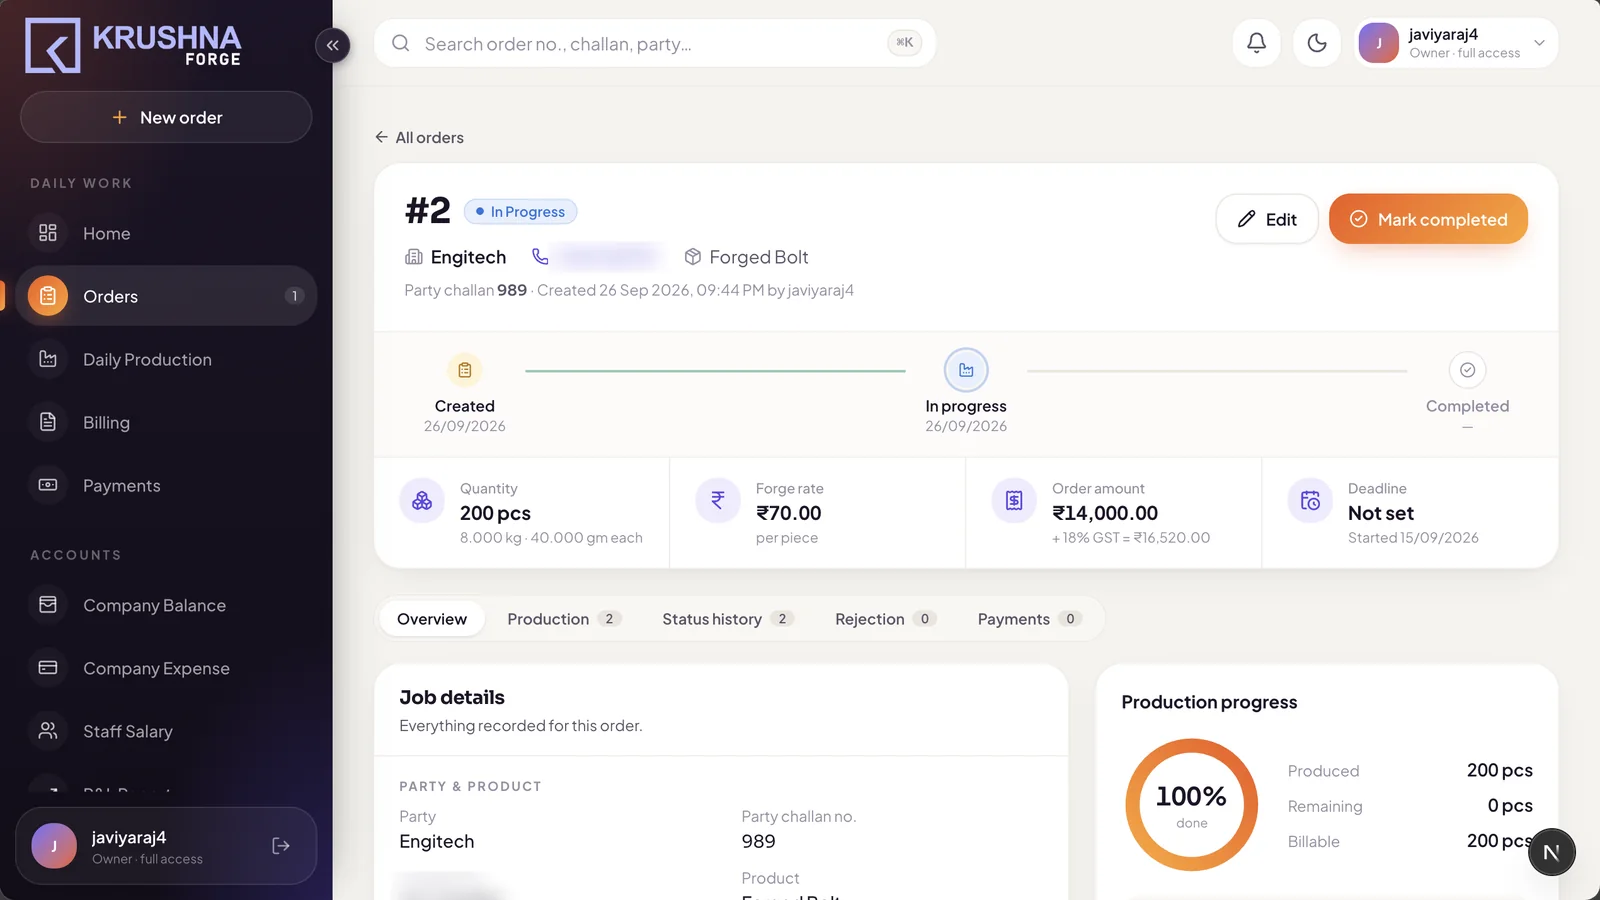This screenshot has width=1600, height=900.
Task: Open the Payments tab with count 0
Action: (x=1029, y=619)
